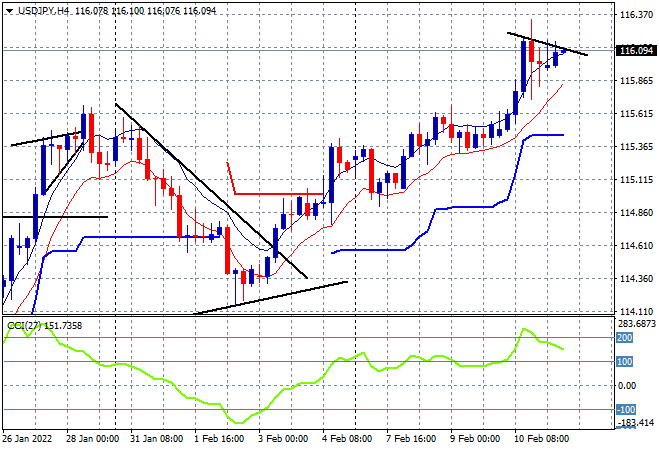Select the 28 Jan 00:00 time label
This screenshot has height=450, width=660.
click(x=93, y=439)
